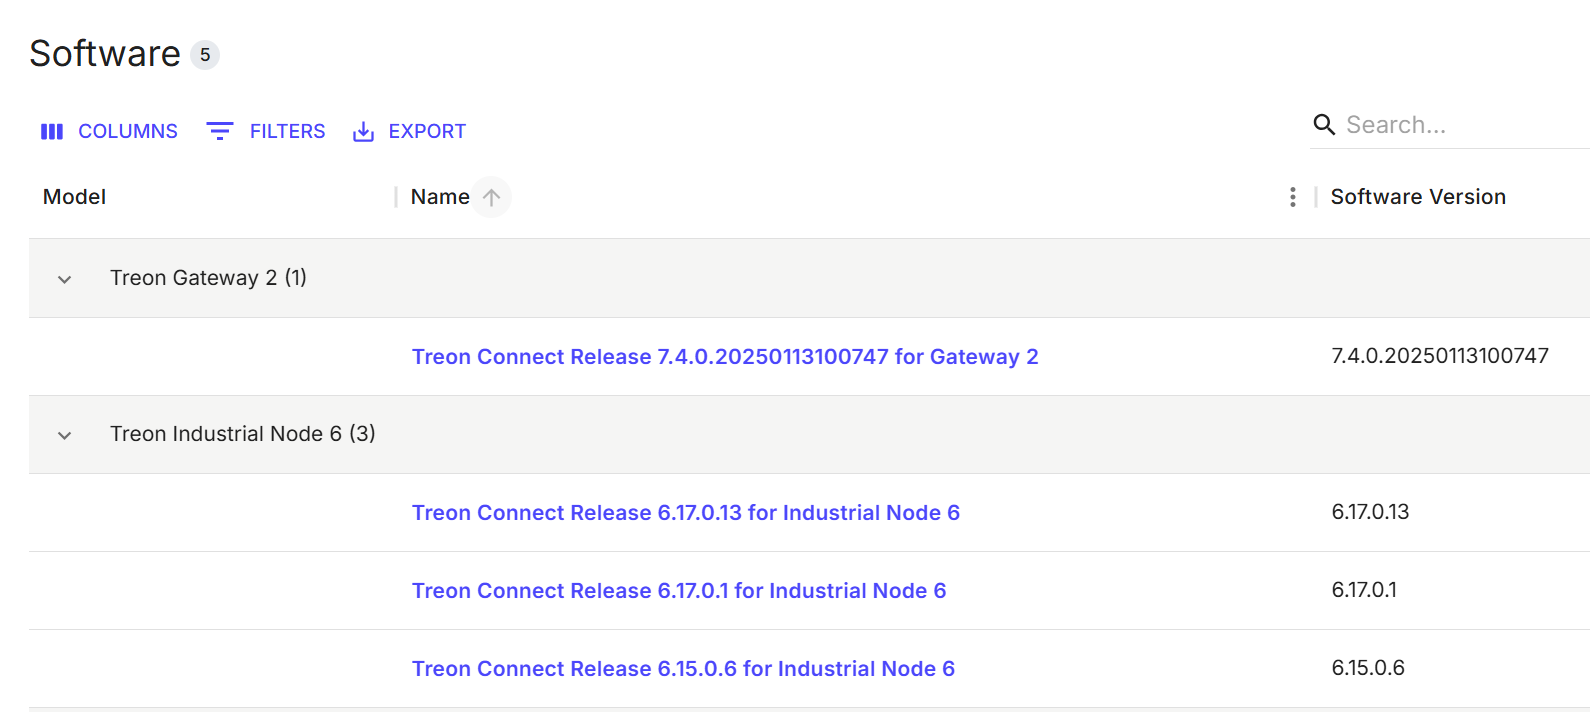Click the Treon Industrial Node 6 (3) label
Screen dimensions: 1590x712
[x=243, y=434]
